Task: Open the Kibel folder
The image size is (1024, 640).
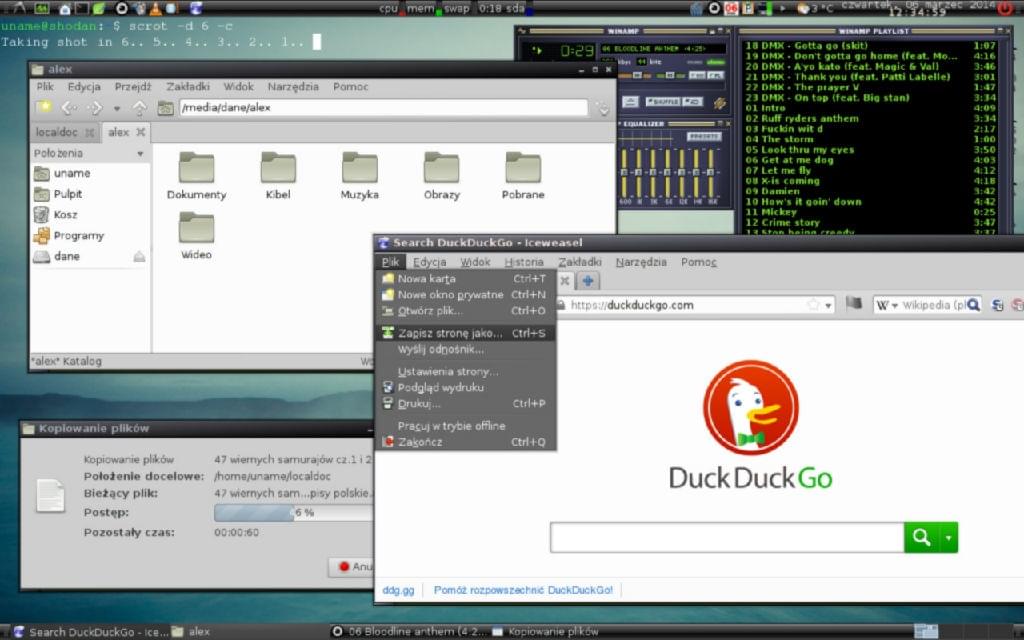Action: pyautogui.click(x=278, y=175)
